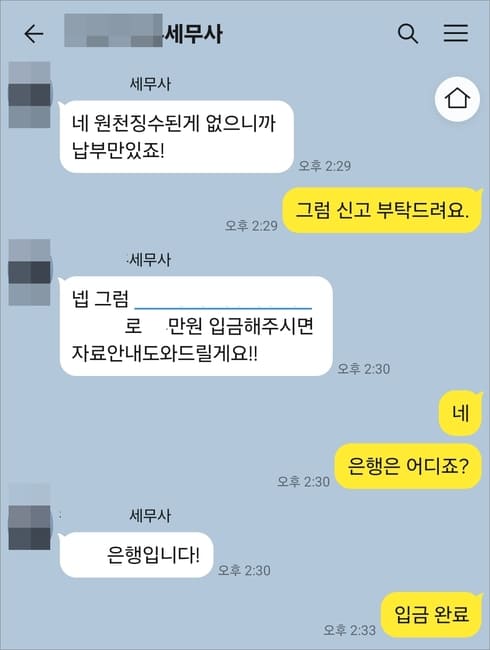Screen dimensions: 490x650
Task: Tap sender name 세무사 above 은행입니다 message
Action: click(x=150, y=515)
